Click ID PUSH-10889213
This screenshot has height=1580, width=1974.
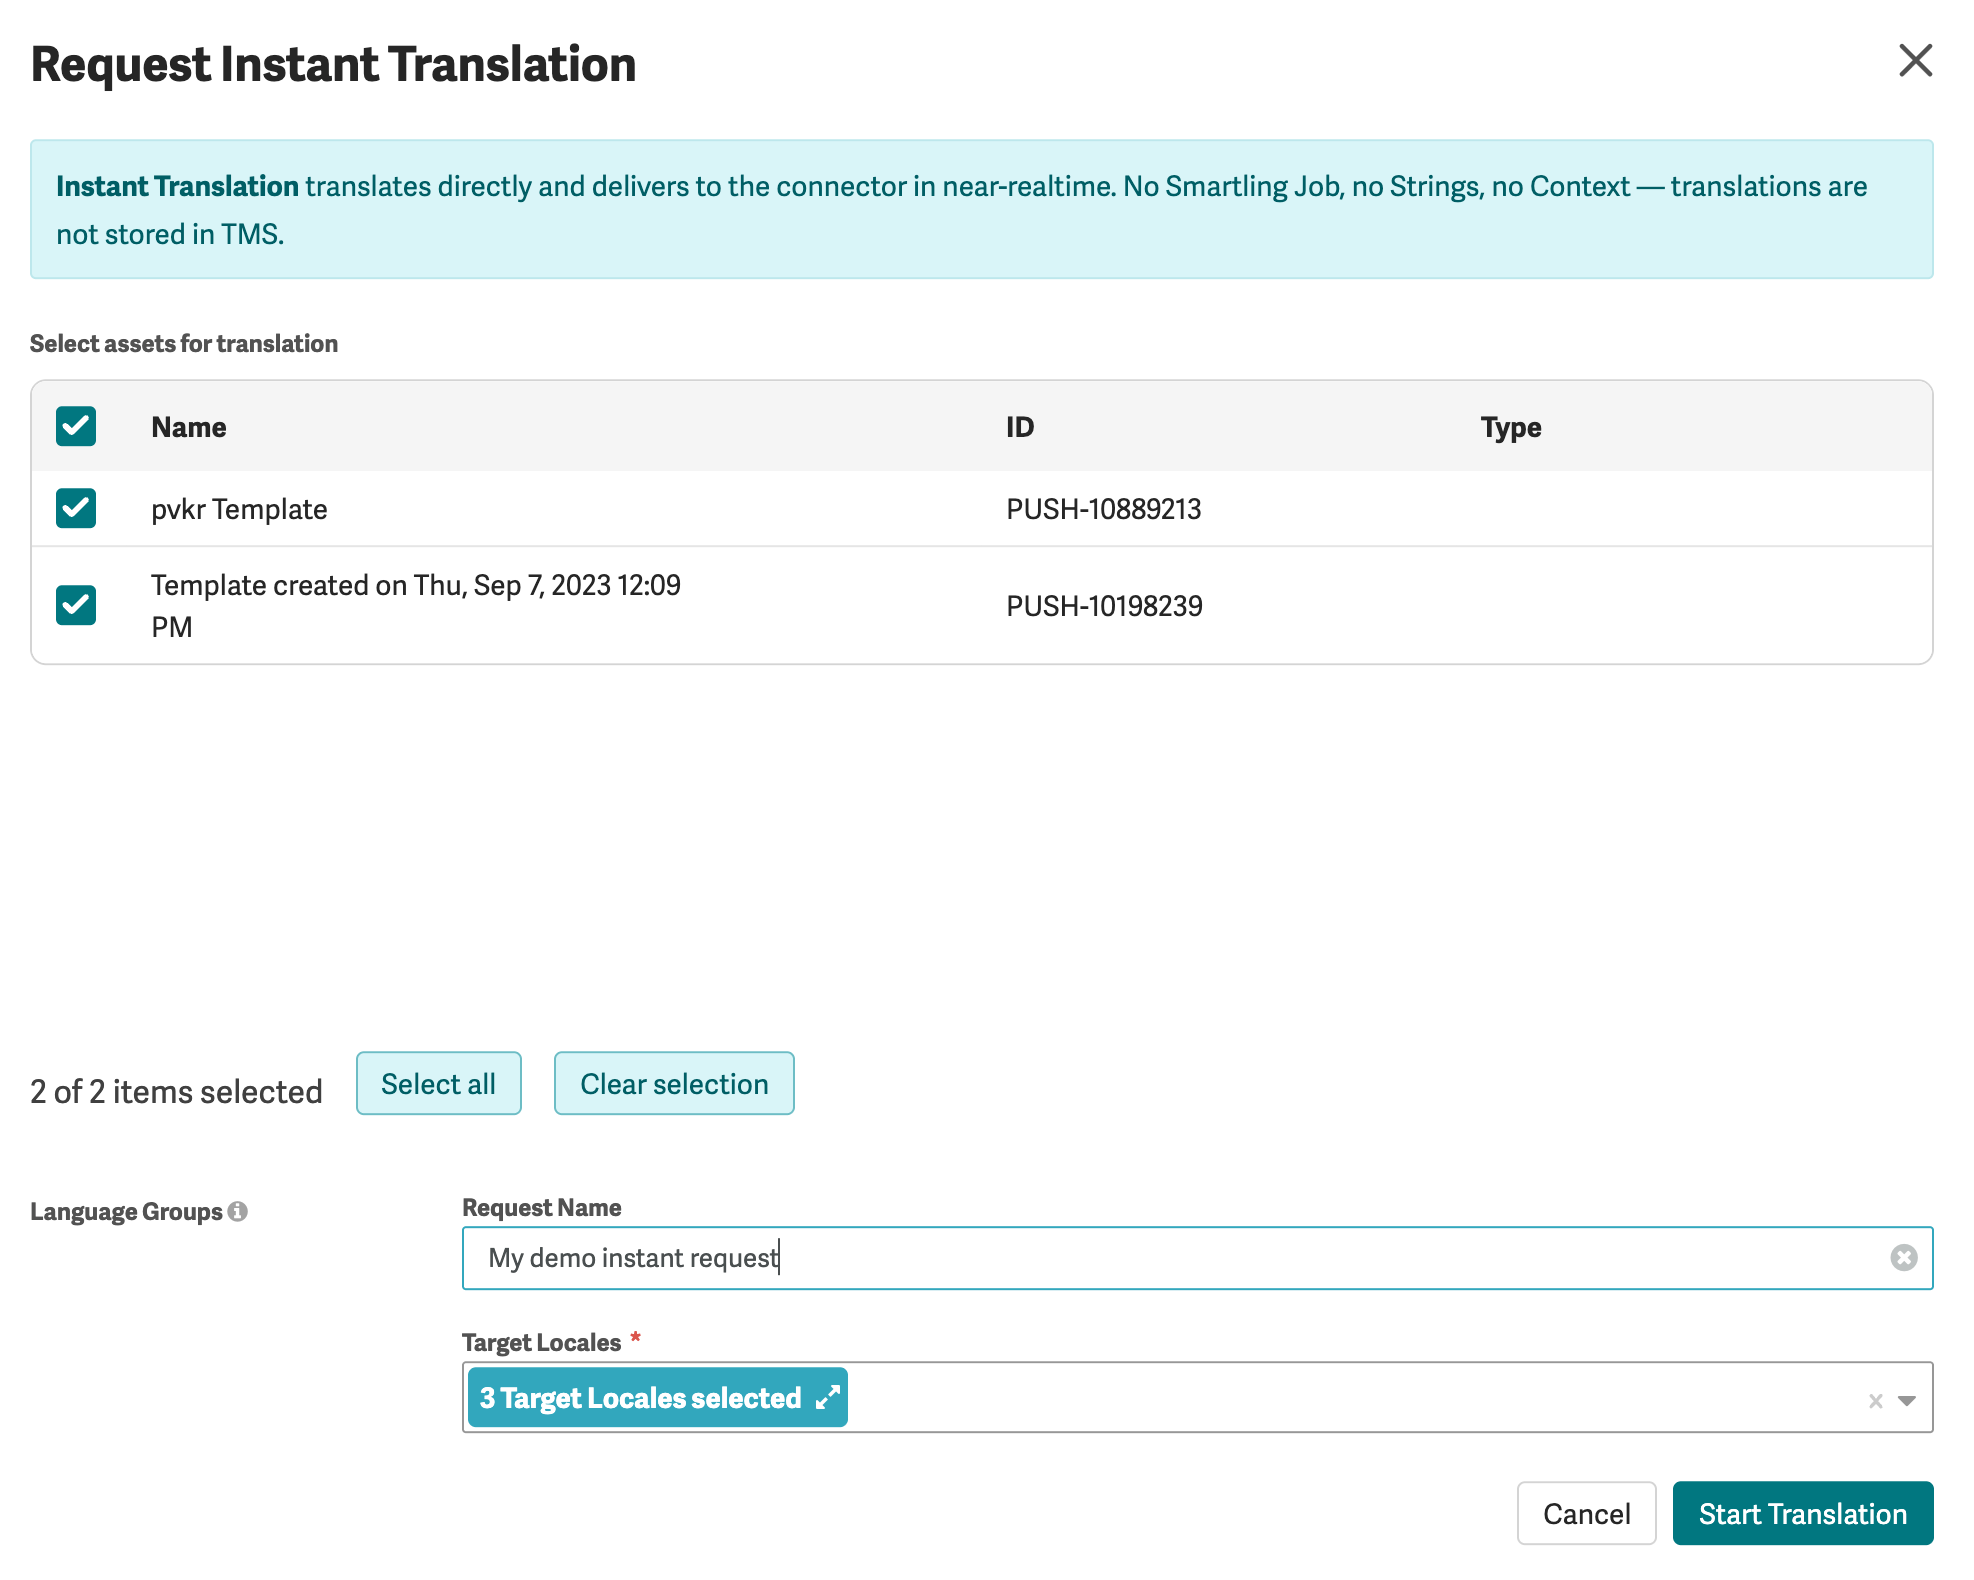(x=1104, y=509)
